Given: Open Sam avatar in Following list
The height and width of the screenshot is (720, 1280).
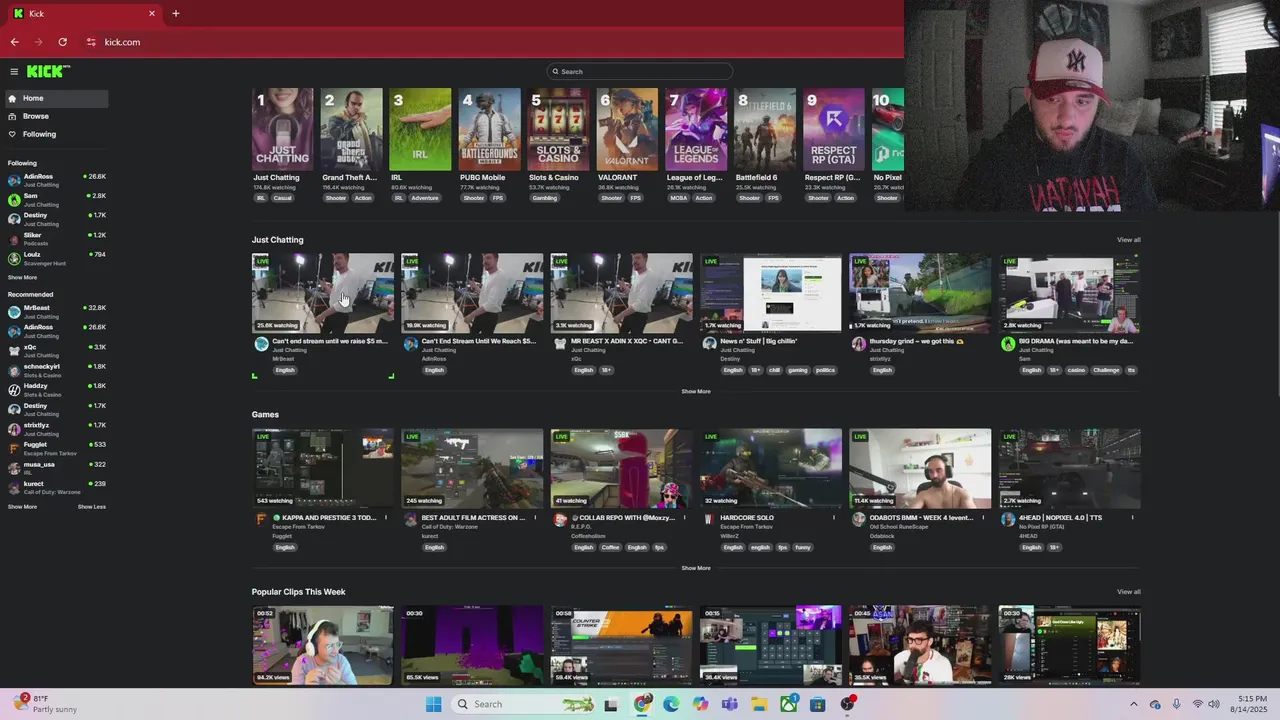Looking at the screenshot, I should pyautogui.click(x=14, y=200).
